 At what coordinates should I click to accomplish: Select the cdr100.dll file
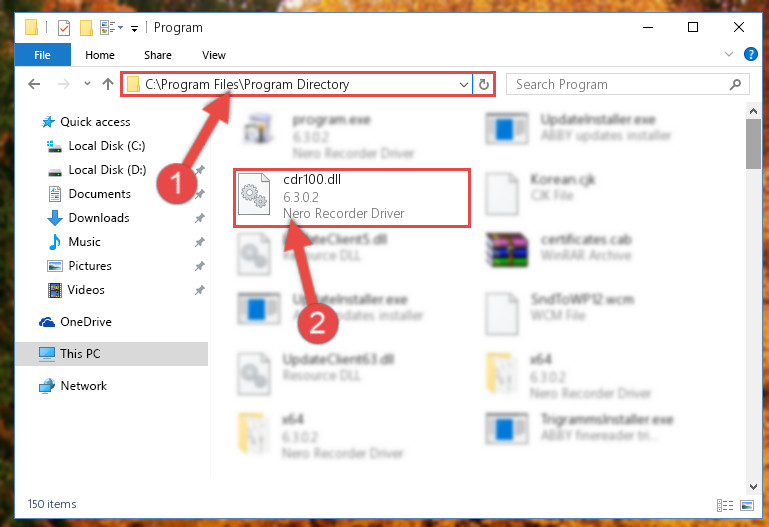tap(352, 198)
